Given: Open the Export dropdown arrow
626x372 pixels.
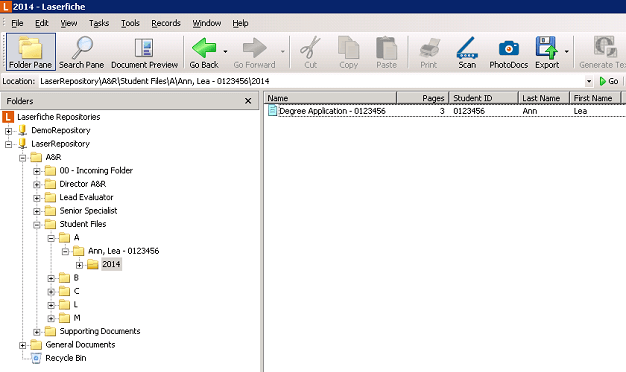Looking at the screenshot, I should click(567, 51).
